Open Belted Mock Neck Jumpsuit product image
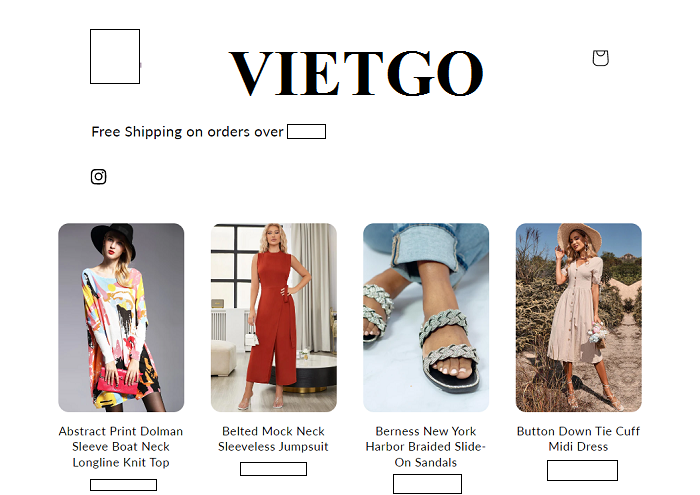Image resolution: width=700 pixels, height=495 pixels. click(x=274, y=317)
